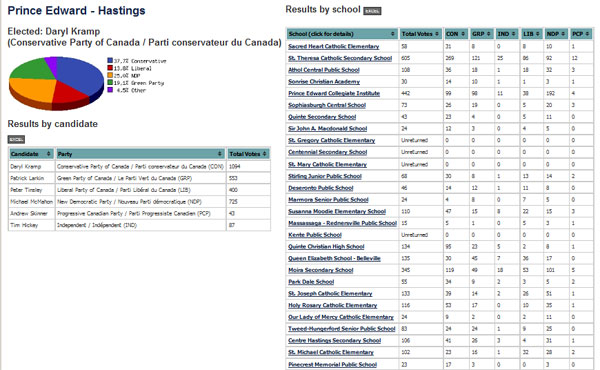Click the Unreturned cell for Kente Public School

(421, 235)
